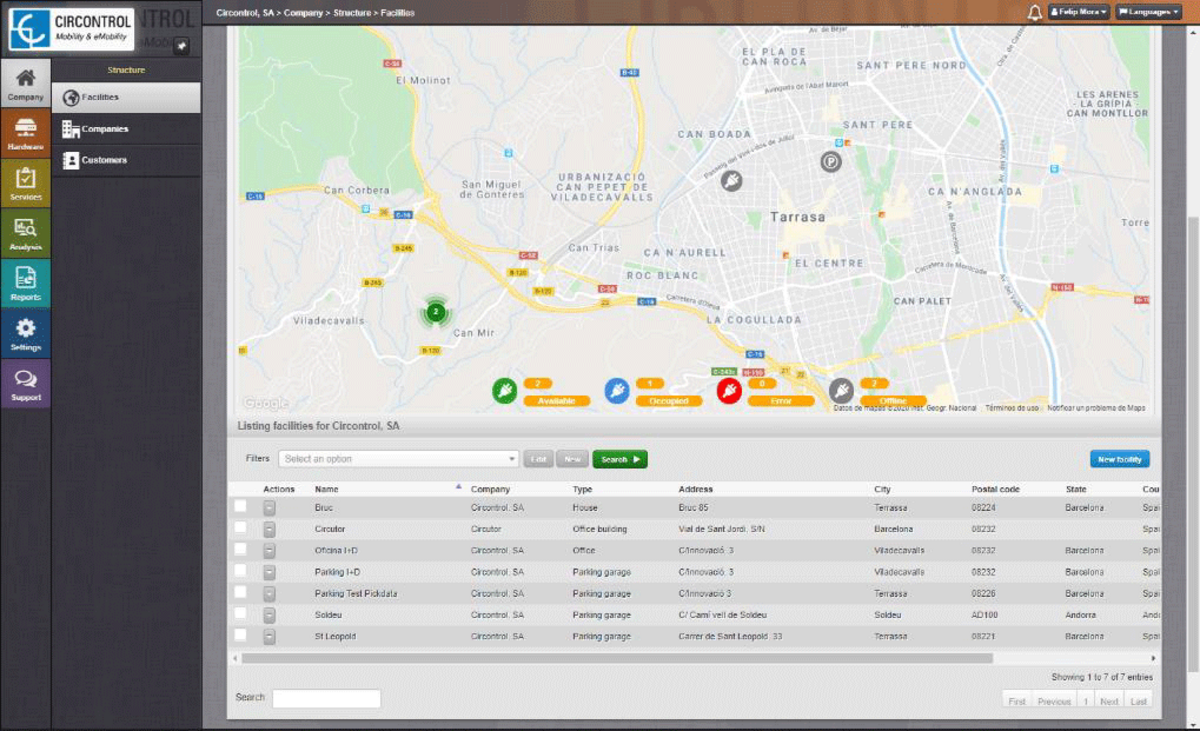Tick the checkbox for Parking Test Pickdata row
The width and height of the screenshot is (1200, 731).
[x=240, y=592]
